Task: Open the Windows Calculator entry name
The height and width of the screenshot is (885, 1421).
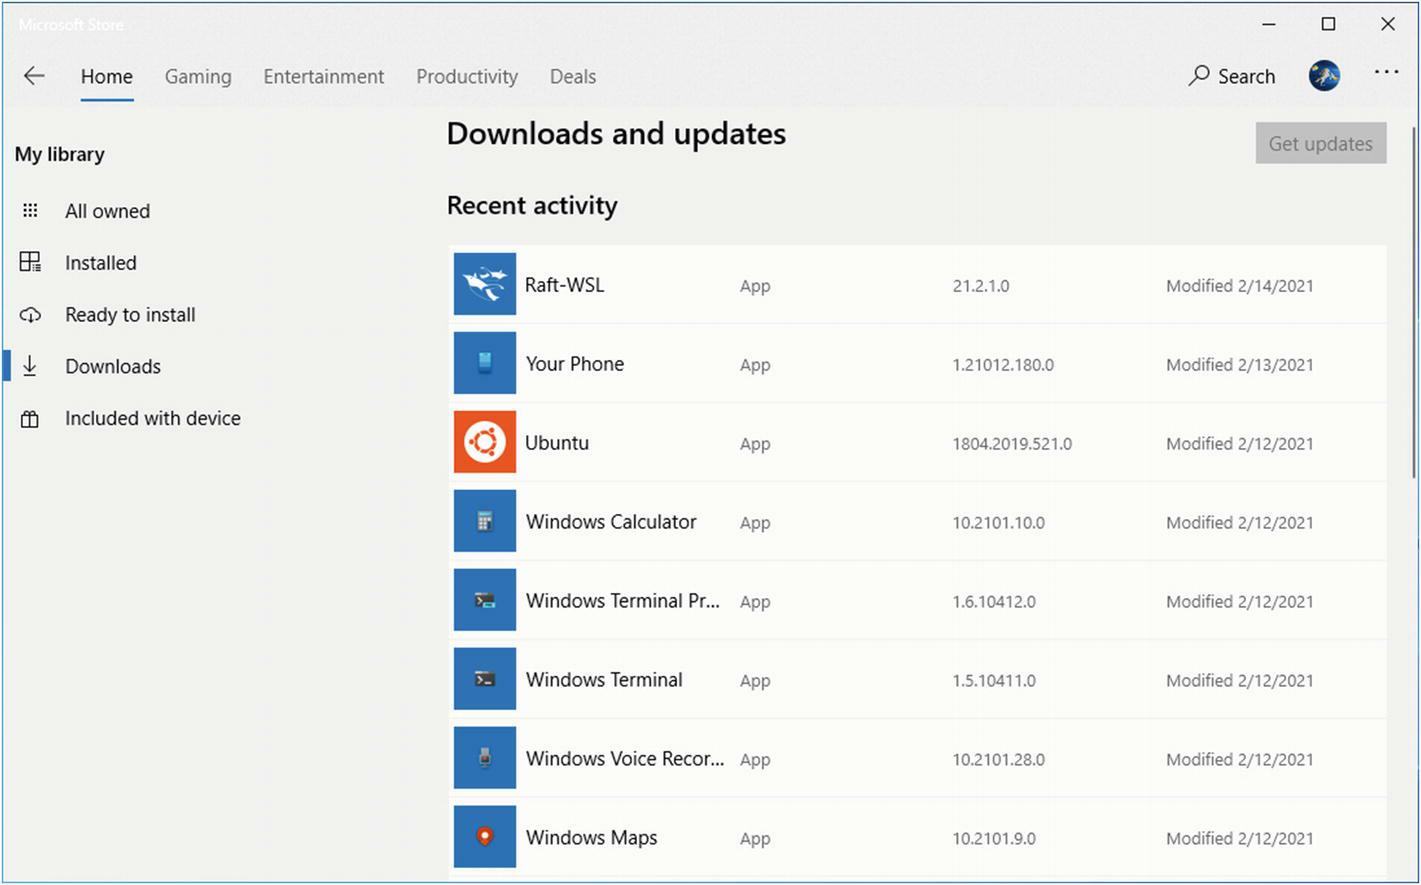Action: [x=611, y=522]
